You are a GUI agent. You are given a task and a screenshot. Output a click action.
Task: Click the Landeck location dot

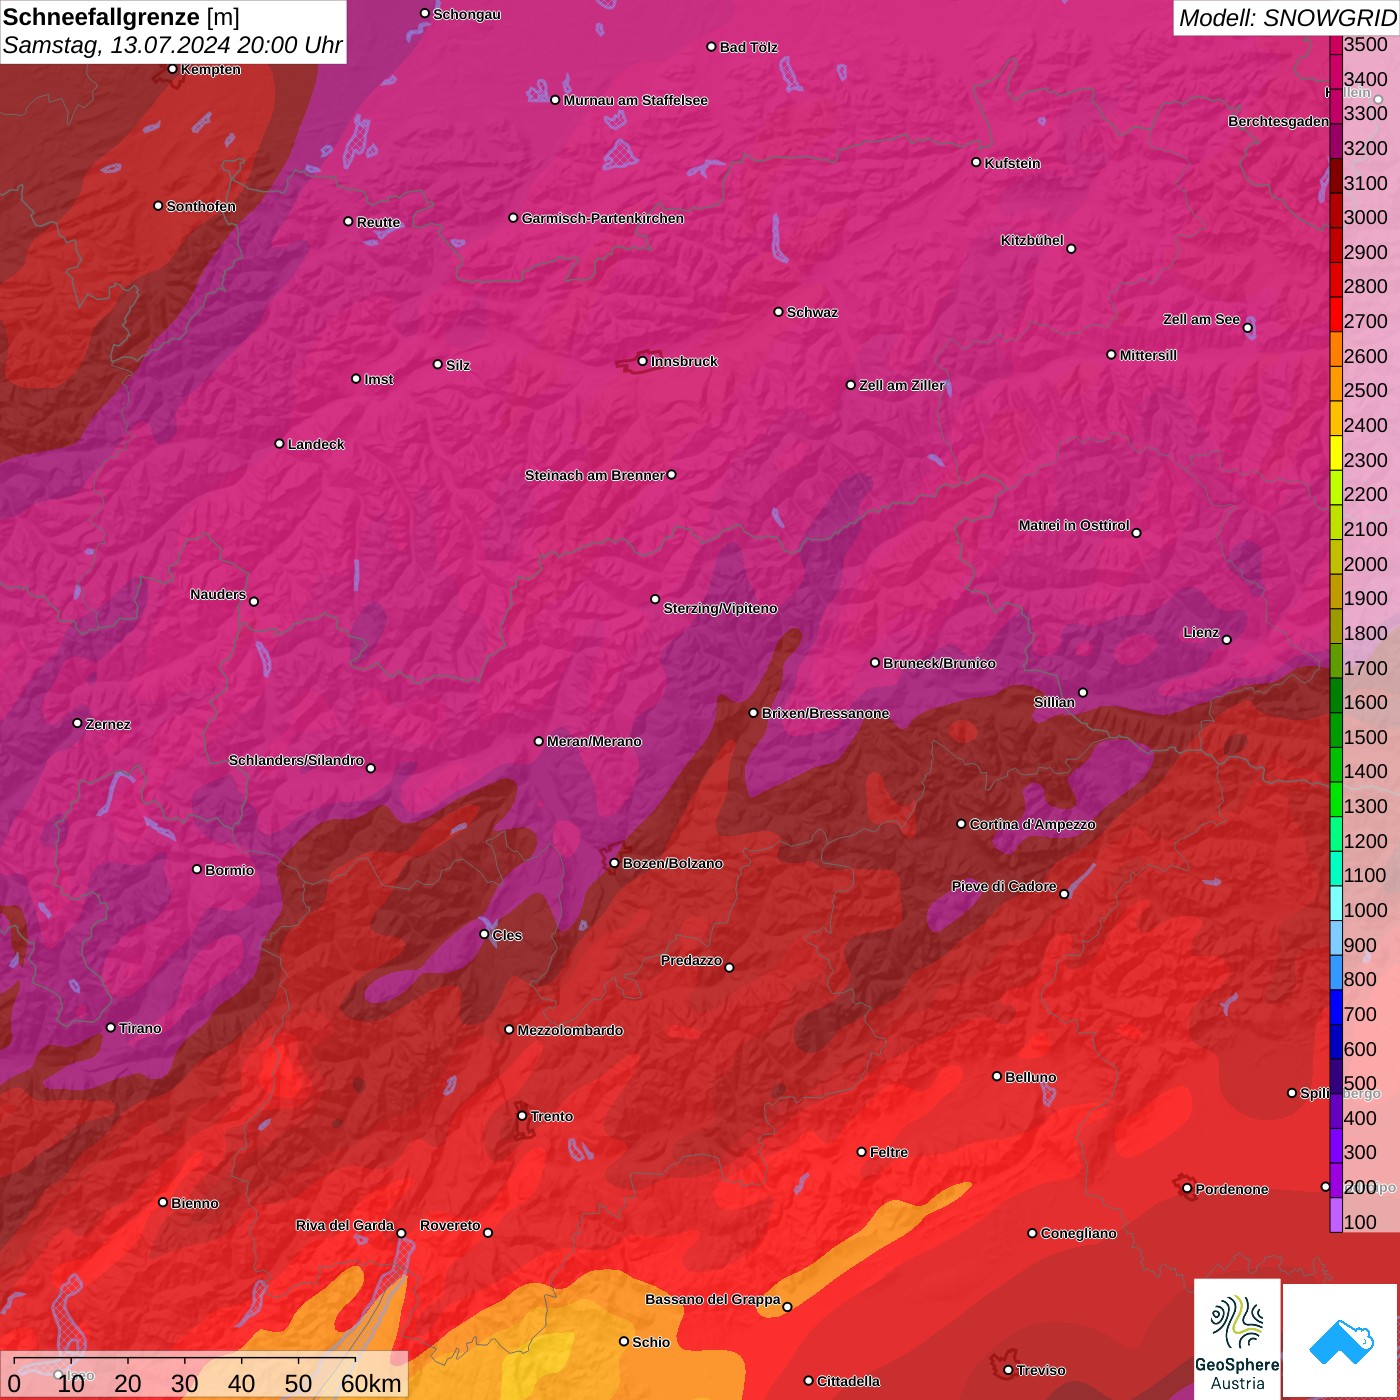pyautogui.click(x=279, y=443)
